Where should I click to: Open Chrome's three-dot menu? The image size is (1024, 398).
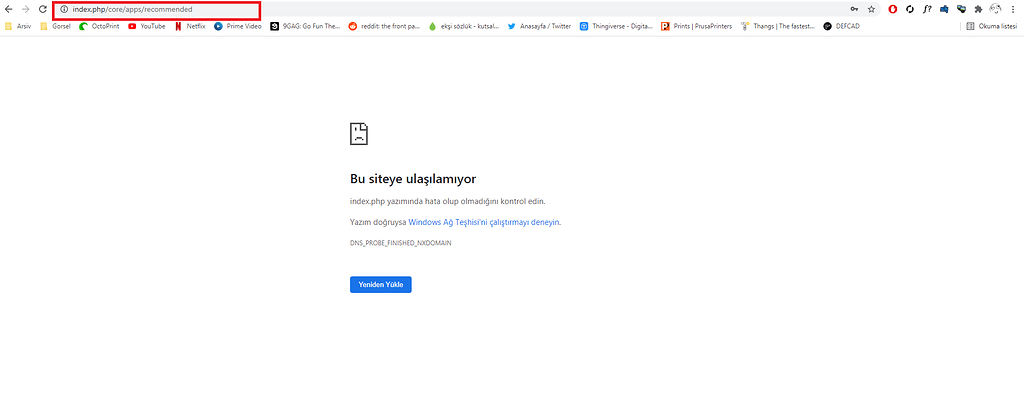tap(1012, 9)
